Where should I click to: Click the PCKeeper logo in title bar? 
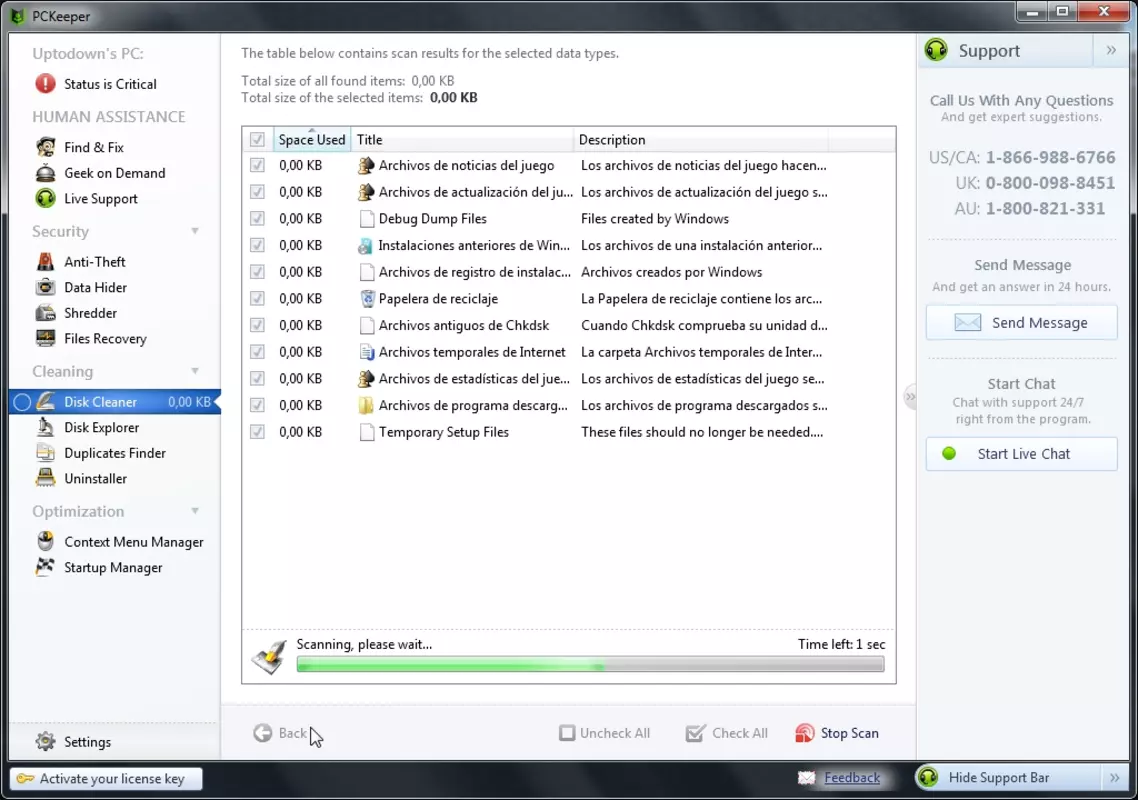(17, 15)
